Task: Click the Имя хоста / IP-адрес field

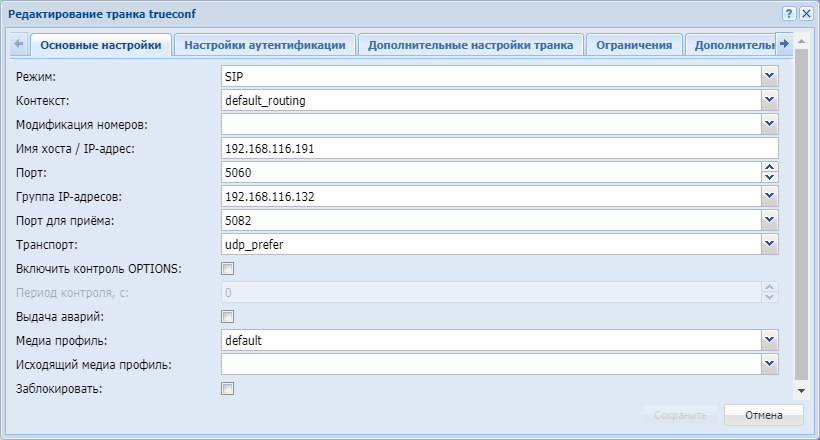Action: (x=500, y=148)
